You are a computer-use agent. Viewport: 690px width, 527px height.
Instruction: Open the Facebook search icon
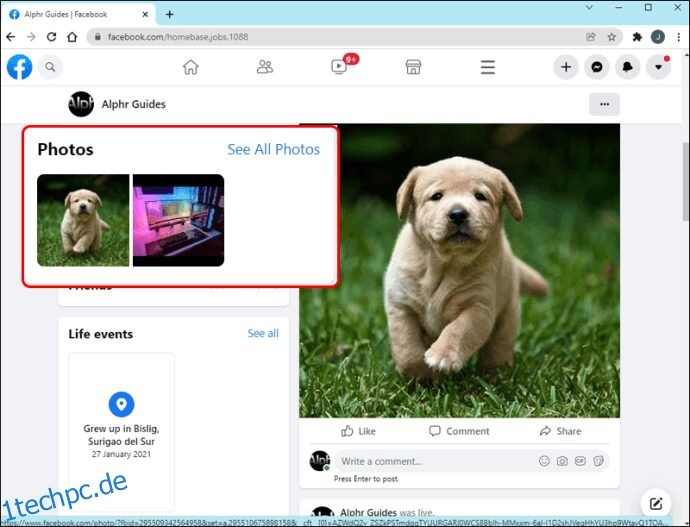[x=50, y=67]
